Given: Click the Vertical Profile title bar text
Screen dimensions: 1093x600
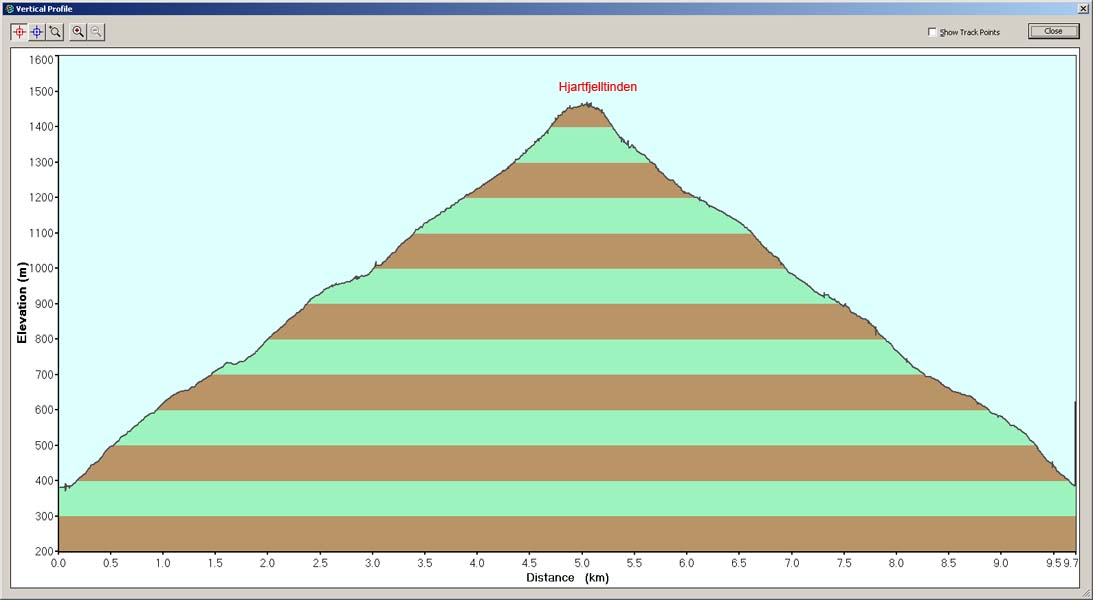Looking at the screenshot, I should tap(44, 8).
